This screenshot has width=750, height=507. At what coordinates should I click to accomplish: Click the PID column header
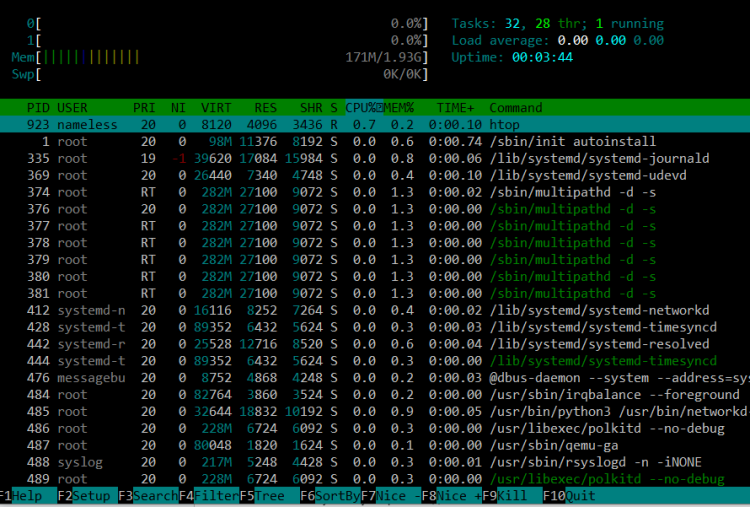pyautogui.click(x=39, y=108)
